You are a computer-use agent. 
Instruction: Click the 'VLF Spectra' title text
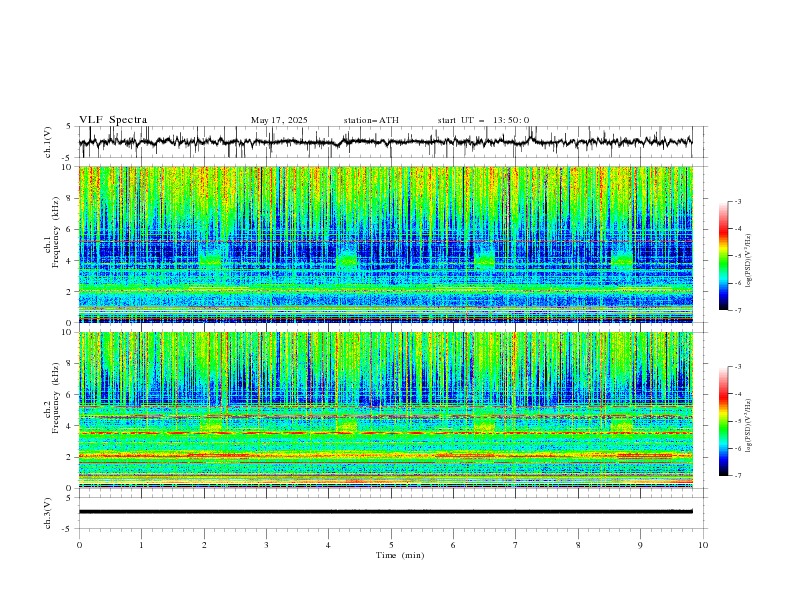tap(113, 120)
